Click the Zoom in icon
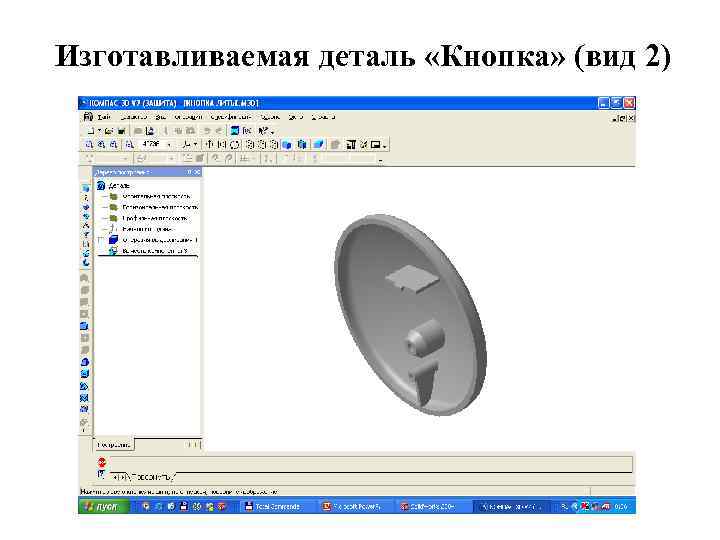This screenshot has height=540, width=720. coord(101,145)
